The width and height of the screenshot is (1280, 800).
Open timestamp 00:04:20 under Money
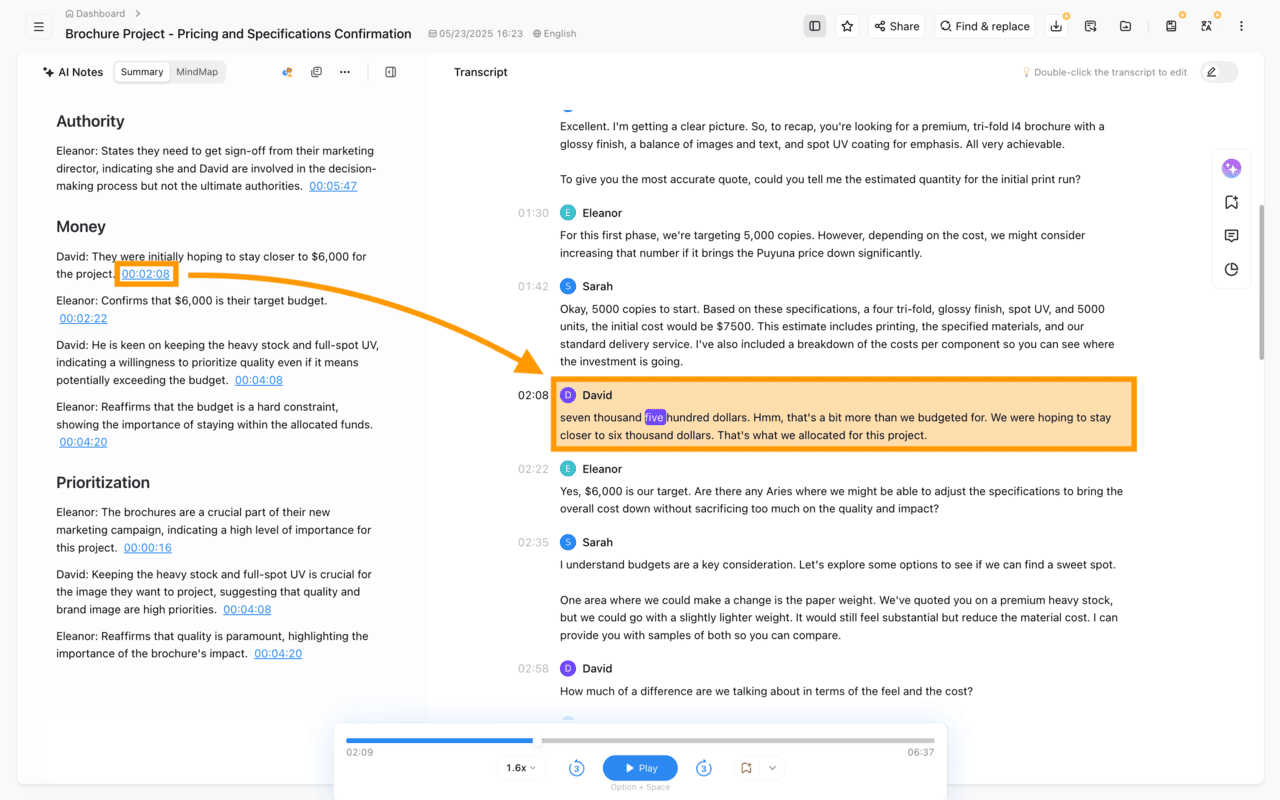pyautogui.click(x=83, y=442)
